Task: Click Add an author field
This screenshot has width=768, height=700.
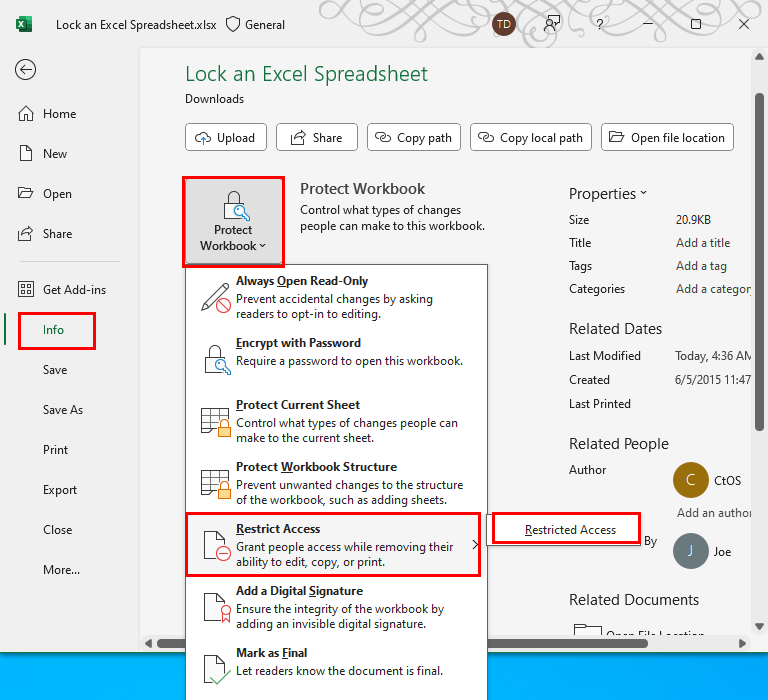Action: click(714, 512)
